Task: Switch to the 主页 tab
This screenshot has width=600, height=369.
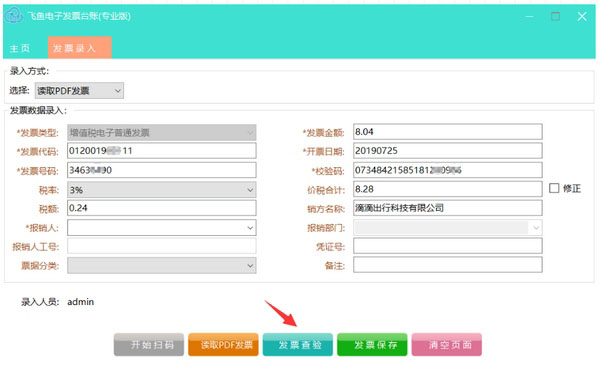Action: 20,48
